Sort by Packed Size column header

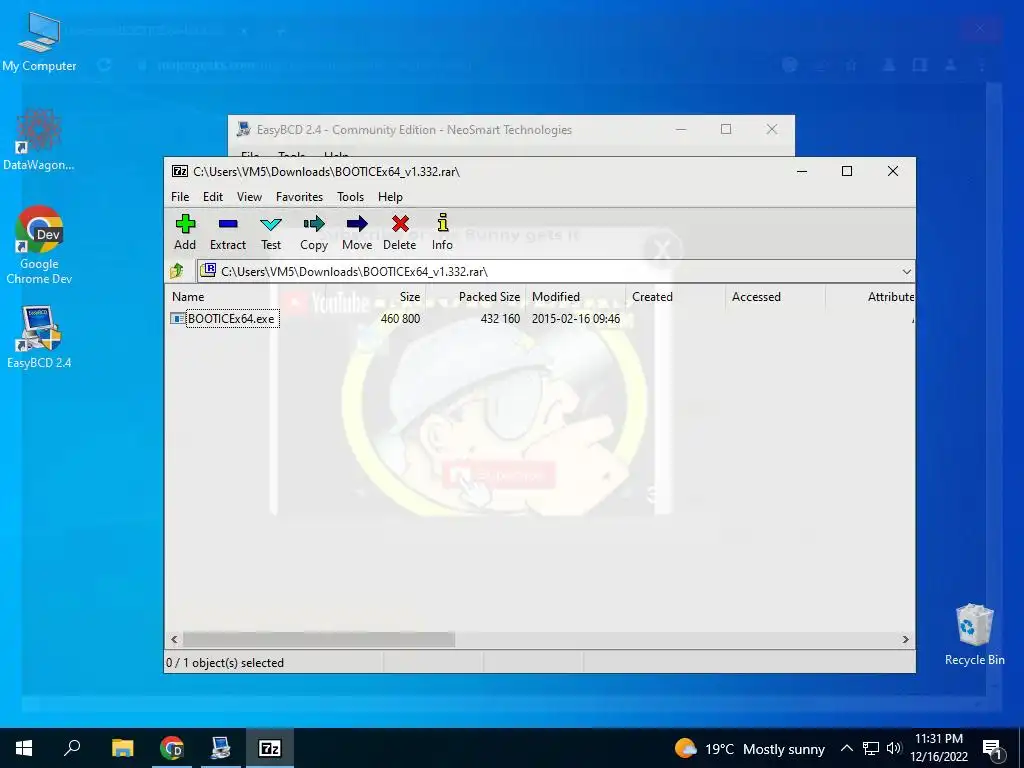489,296
